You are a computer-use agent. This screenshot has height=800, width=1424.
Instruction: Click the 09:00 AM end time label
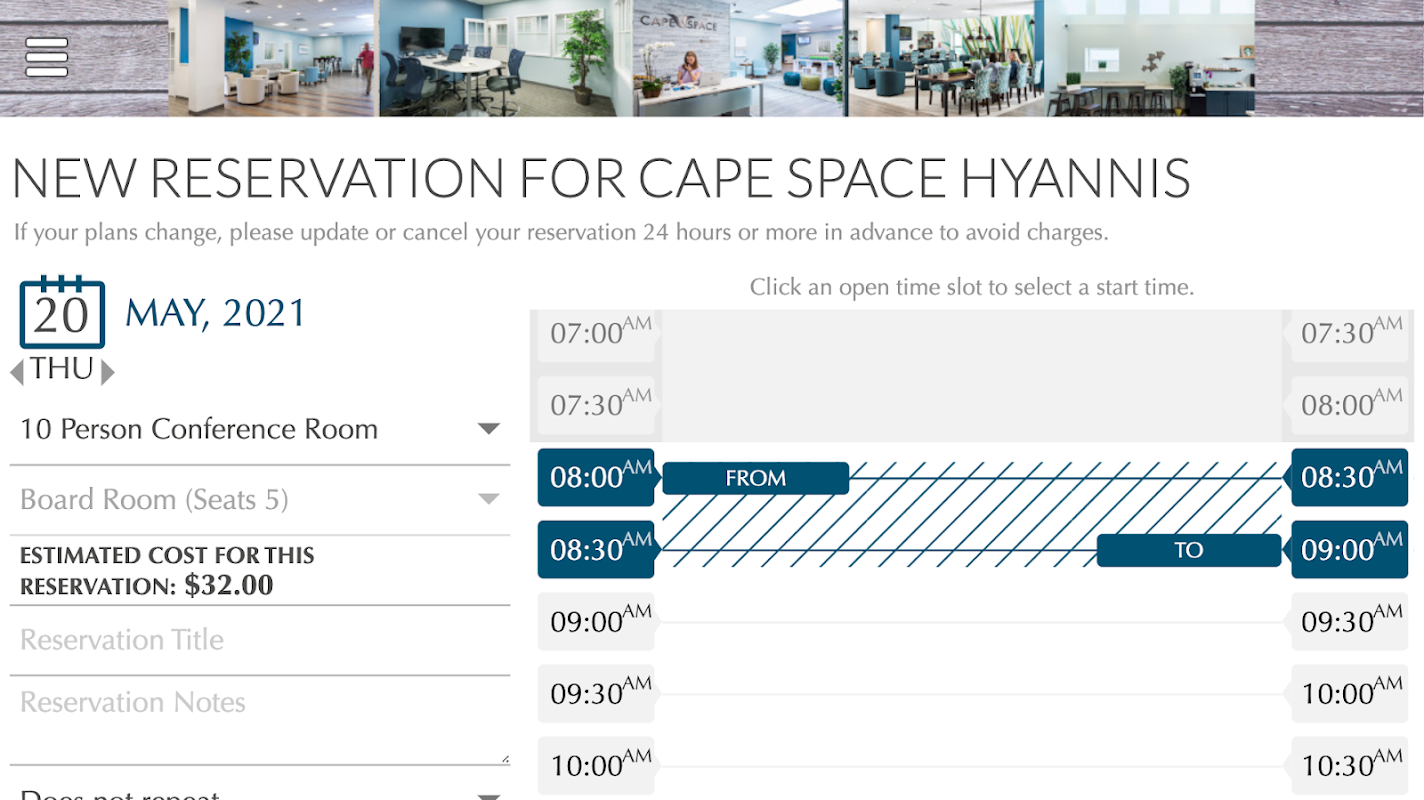1349,550
